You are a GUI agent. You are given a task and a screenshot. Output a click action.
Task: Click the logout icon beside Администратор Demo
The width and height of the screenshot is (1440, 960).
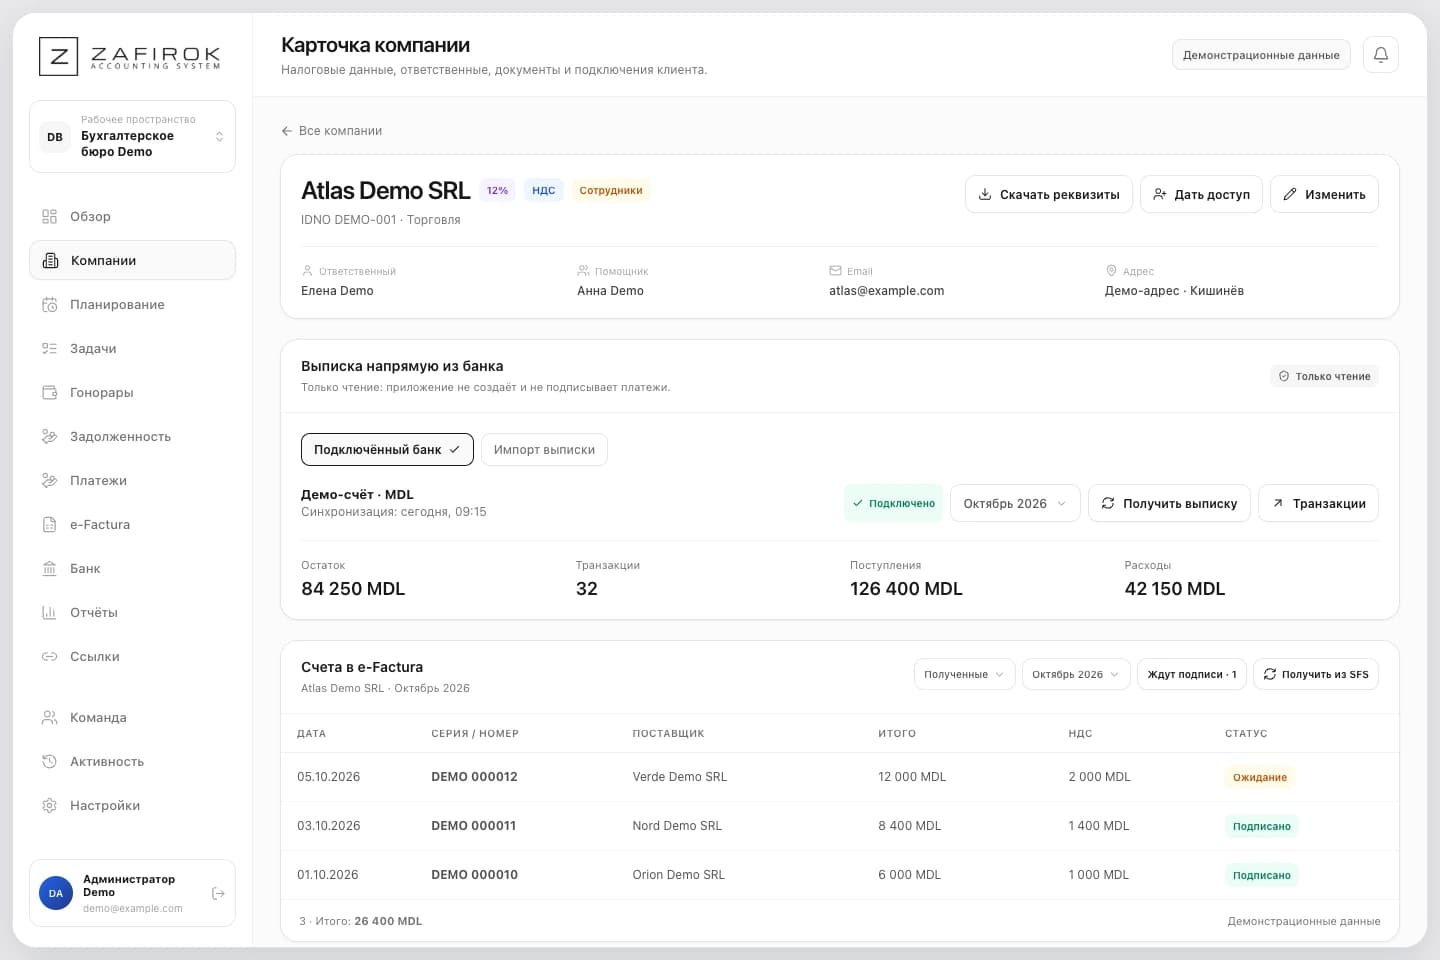tap(218, 893)
